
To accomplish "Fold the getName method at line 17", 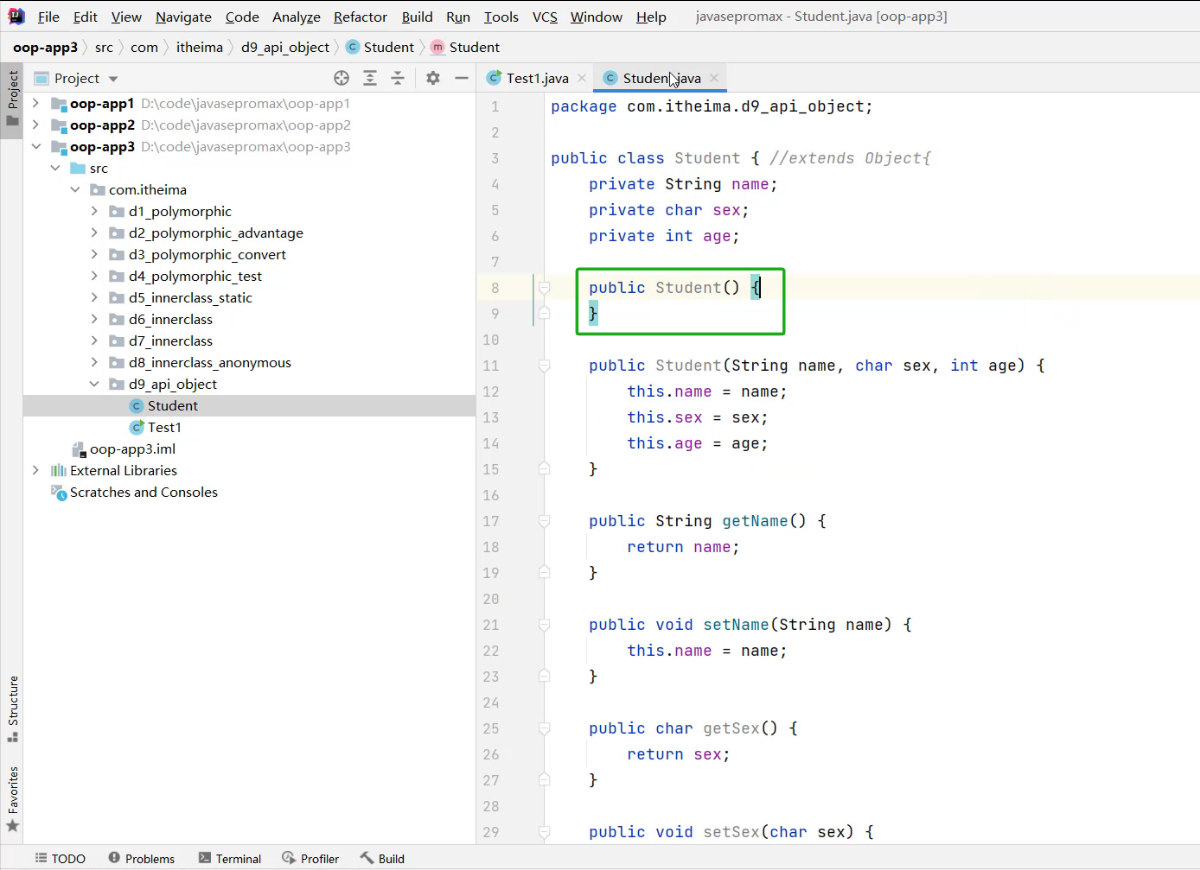I will tap(545, 521).
